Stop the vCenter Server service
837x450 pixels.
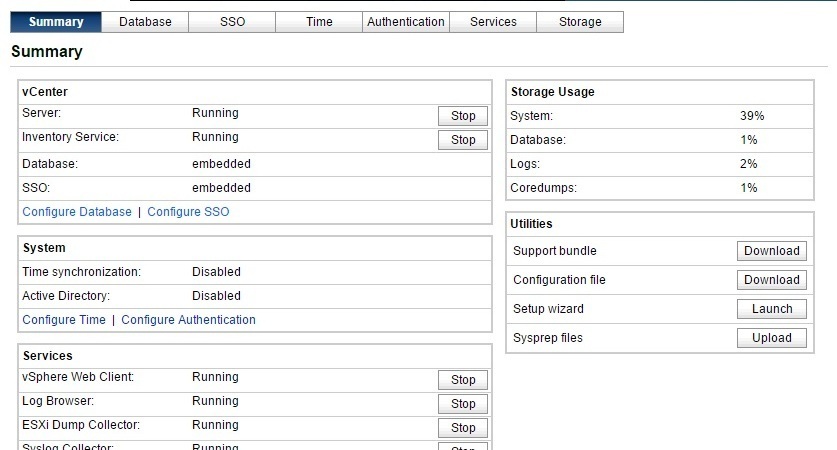click(x=463, y=116)
